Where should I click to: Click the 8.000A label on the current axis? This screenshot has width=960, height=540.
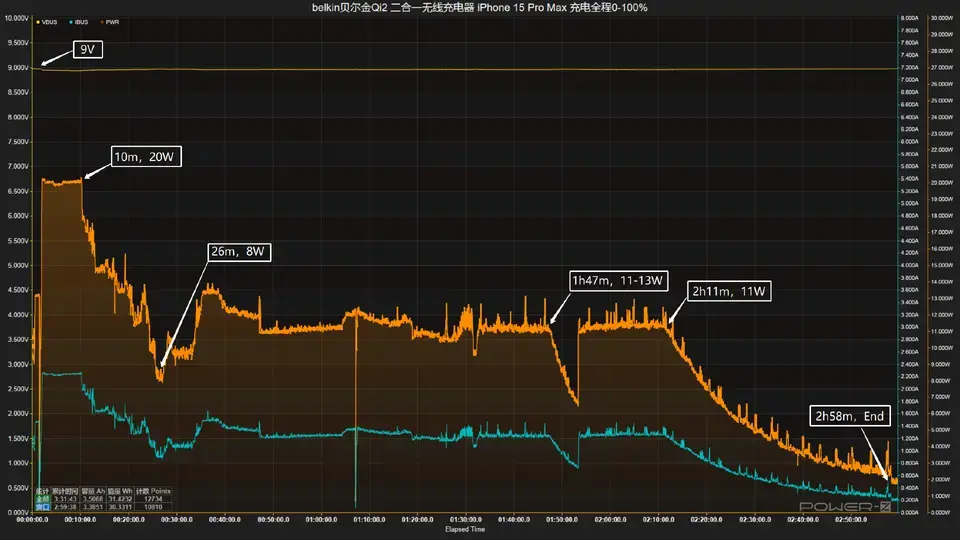click(910, 18)
